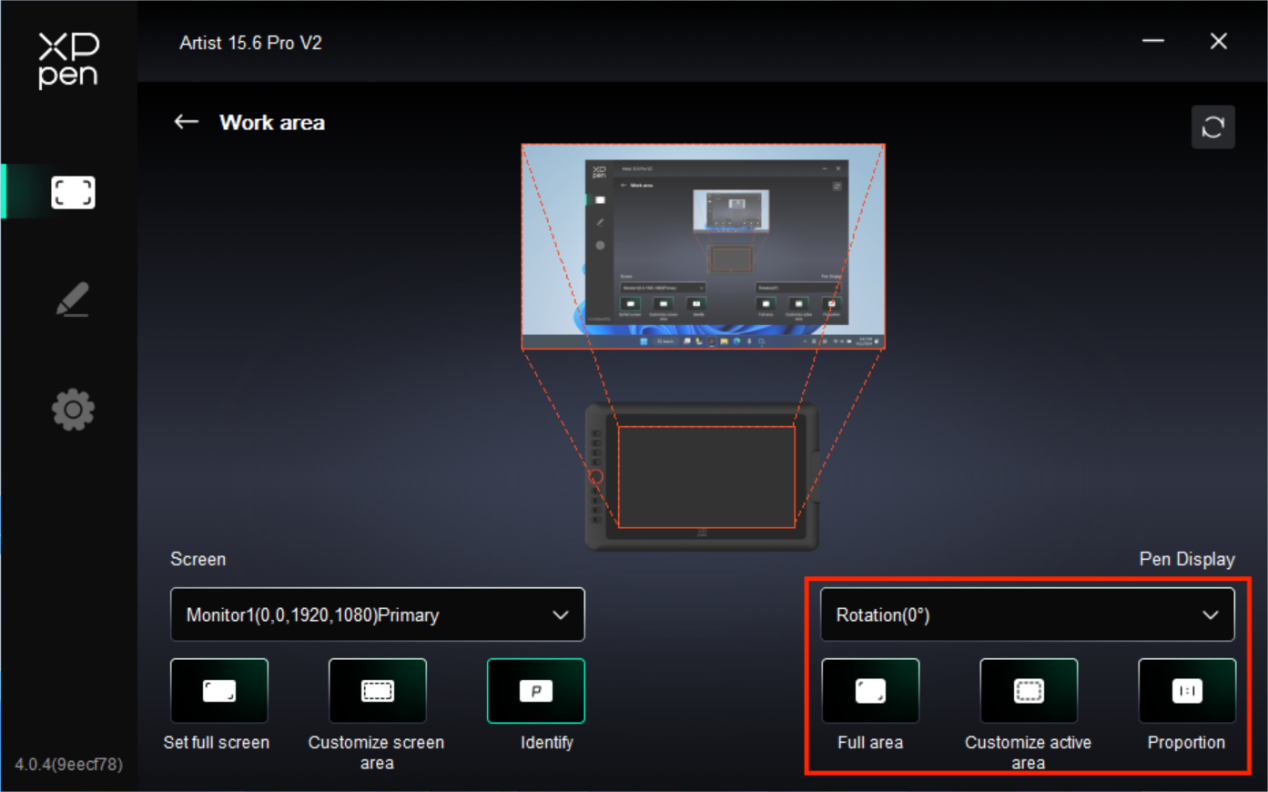Click the reset refresh icon at top right
This screenshot has width=1268, height=792.
pos(1213,127)
